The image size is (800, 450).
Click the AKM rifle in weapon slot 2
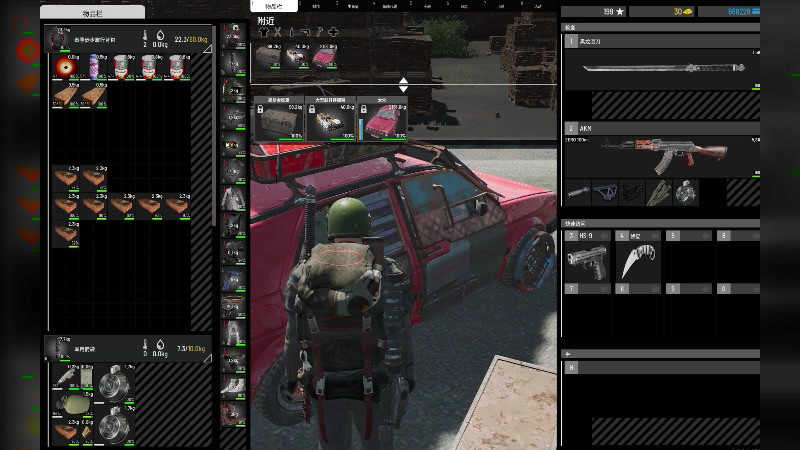(x=665, y=155)
